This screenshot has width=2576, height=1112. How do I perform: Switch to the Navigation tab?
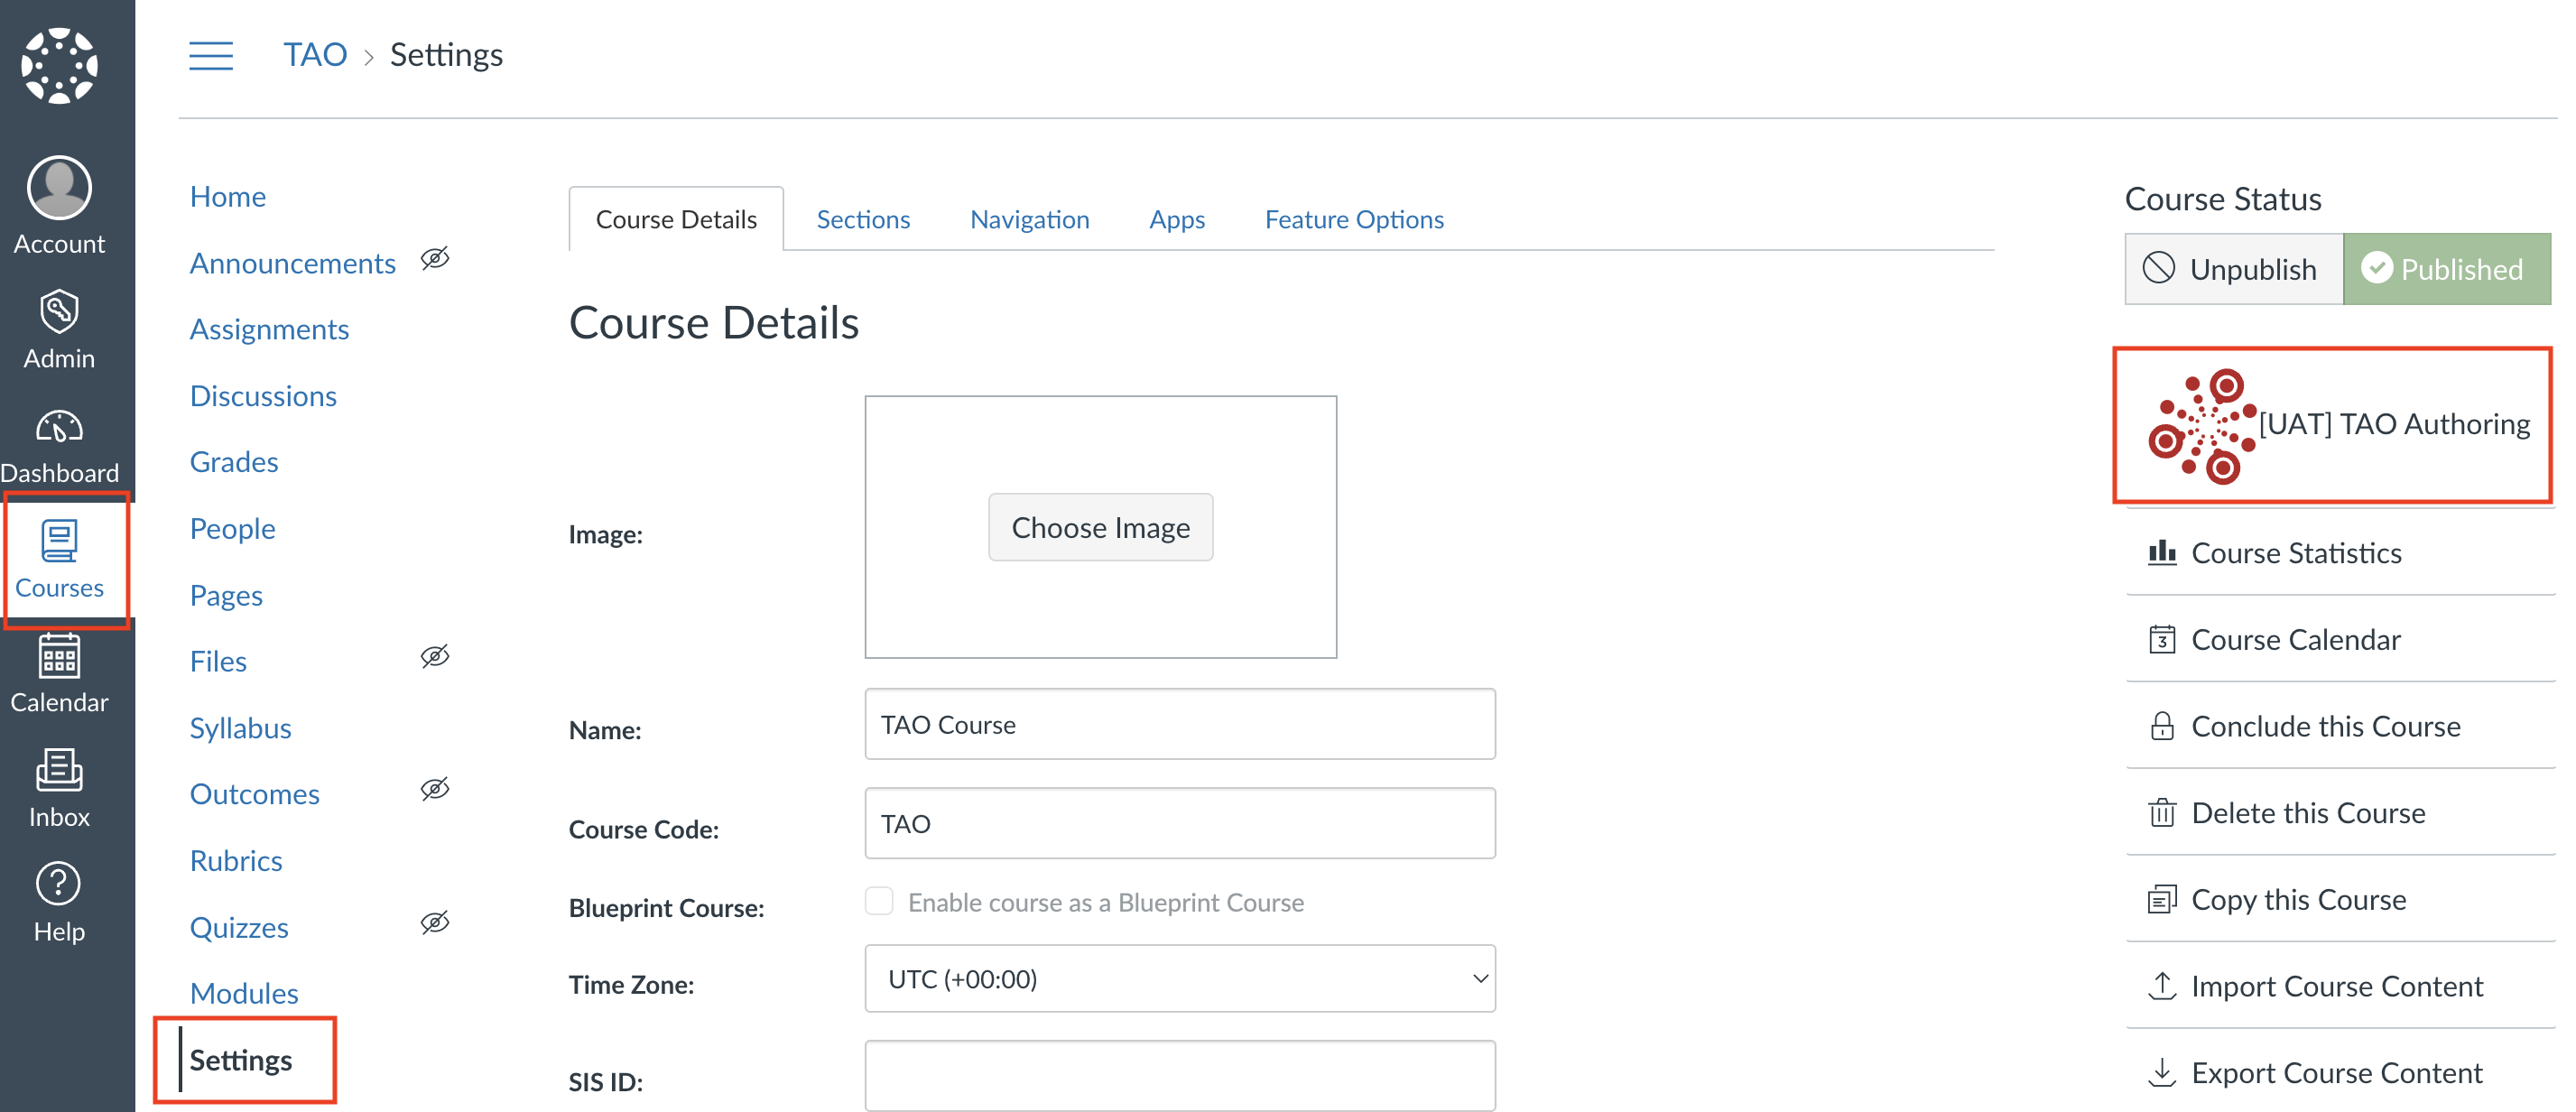click(x=1029, y=219)
